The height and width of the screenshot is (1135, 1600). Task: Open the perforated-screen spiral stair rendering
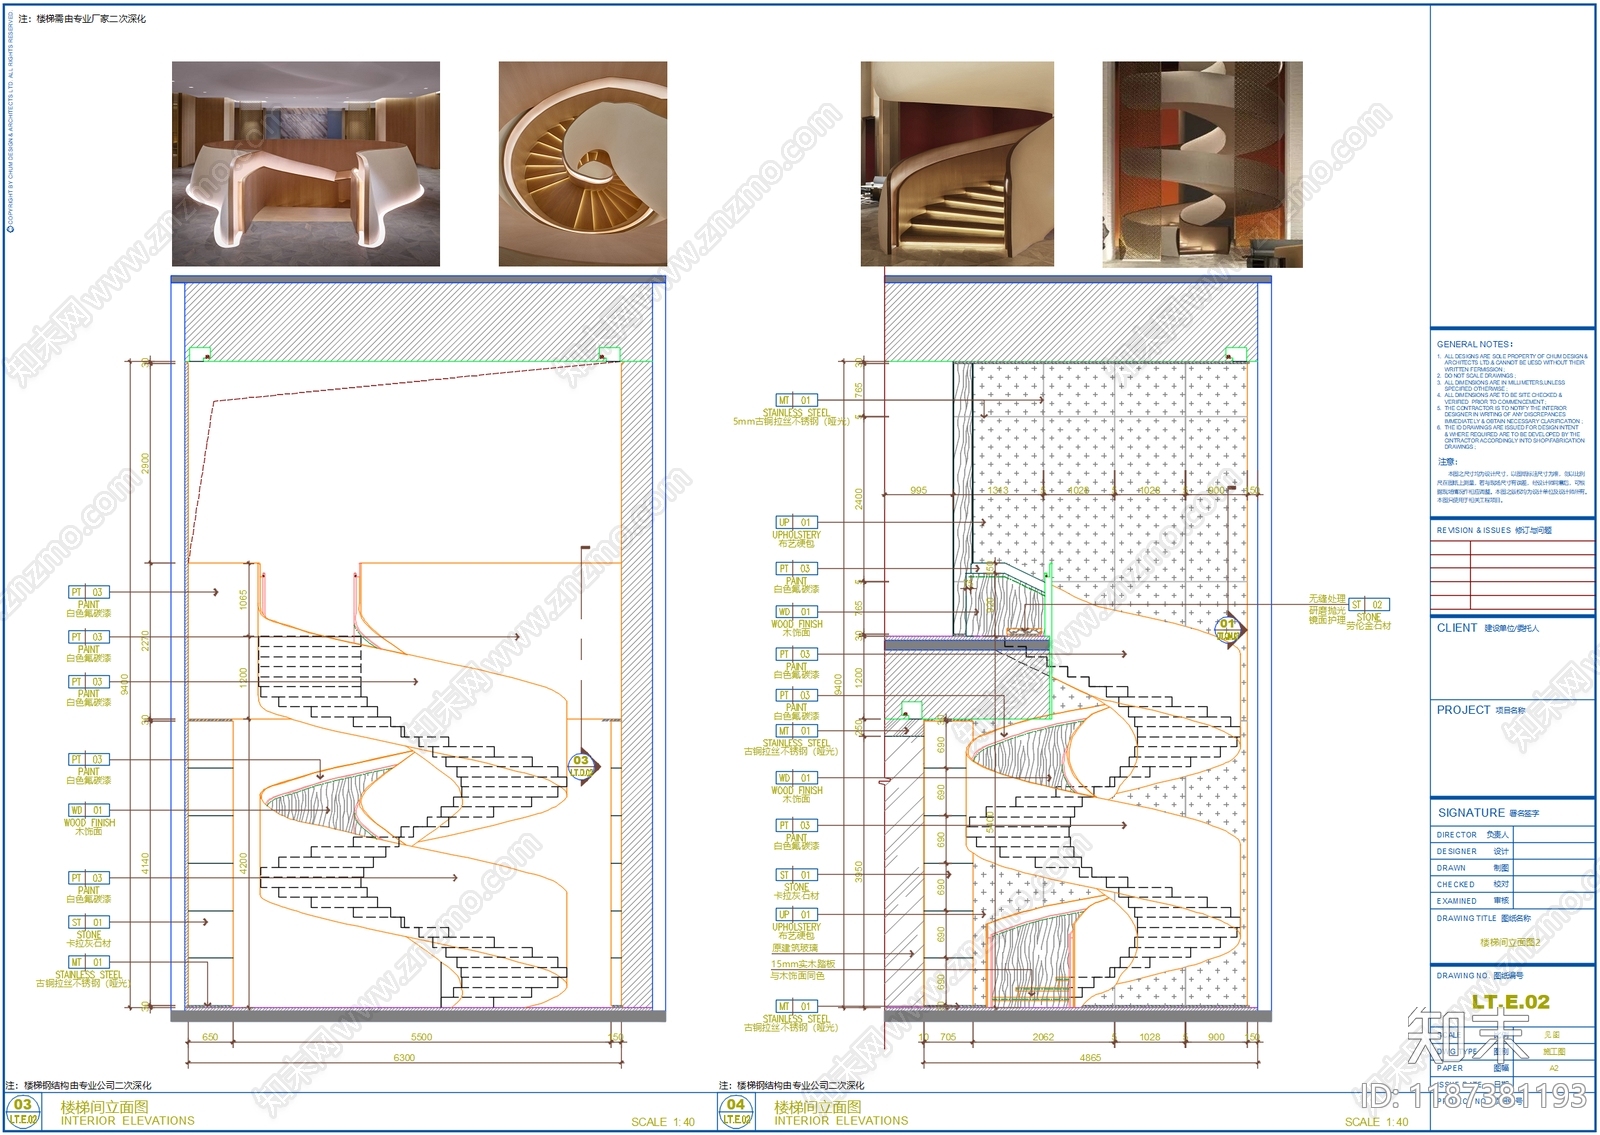[x=1202, y=164]
